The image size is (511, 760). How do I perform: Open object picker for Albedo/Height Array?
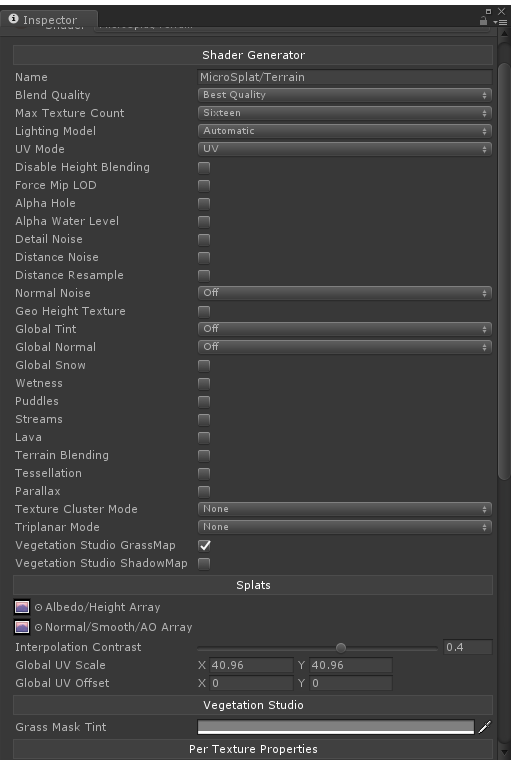38,607
